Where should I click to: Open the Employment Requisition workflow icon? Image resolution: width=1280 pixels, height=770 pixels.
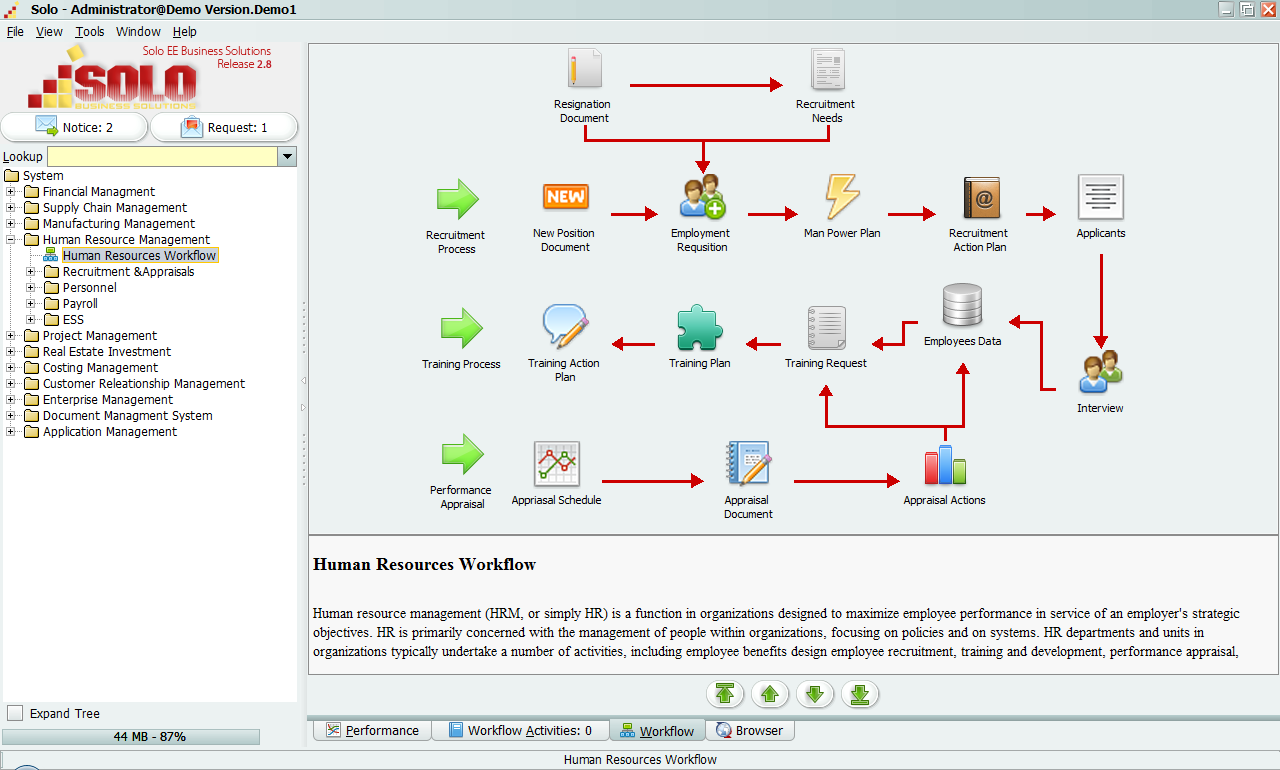coord(702,197)
